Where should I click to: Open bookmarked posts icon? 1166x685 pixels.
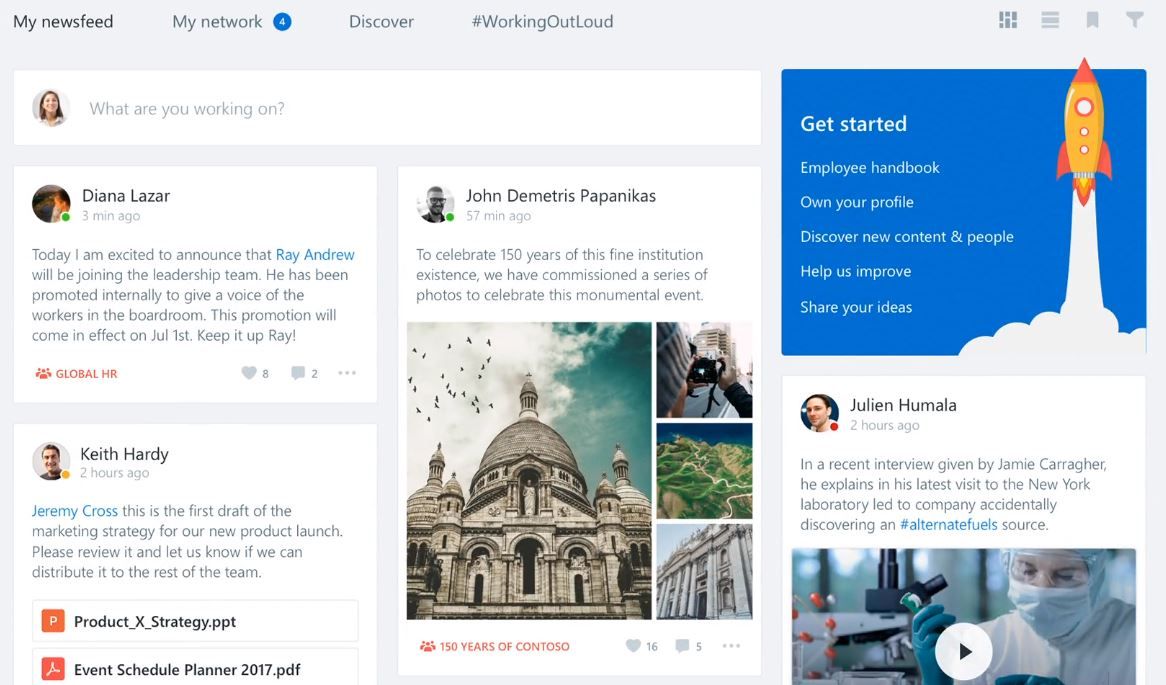tap(1093, 20)
